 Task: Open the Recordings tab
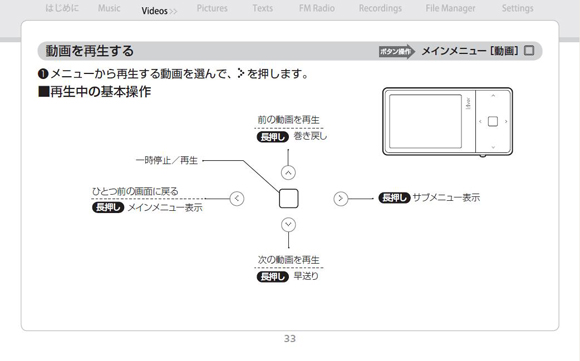coord(380,8)
